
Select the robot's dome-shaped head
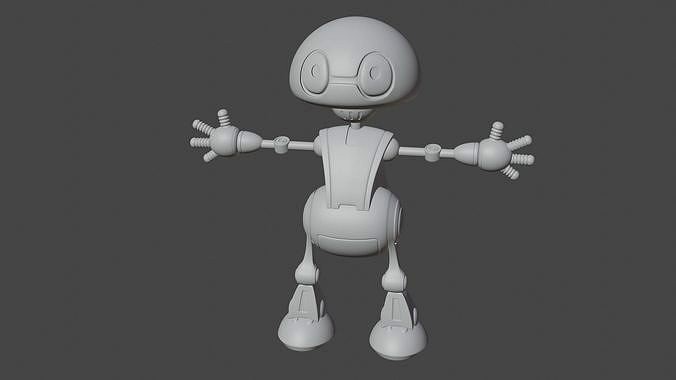(x=354, y=62)
